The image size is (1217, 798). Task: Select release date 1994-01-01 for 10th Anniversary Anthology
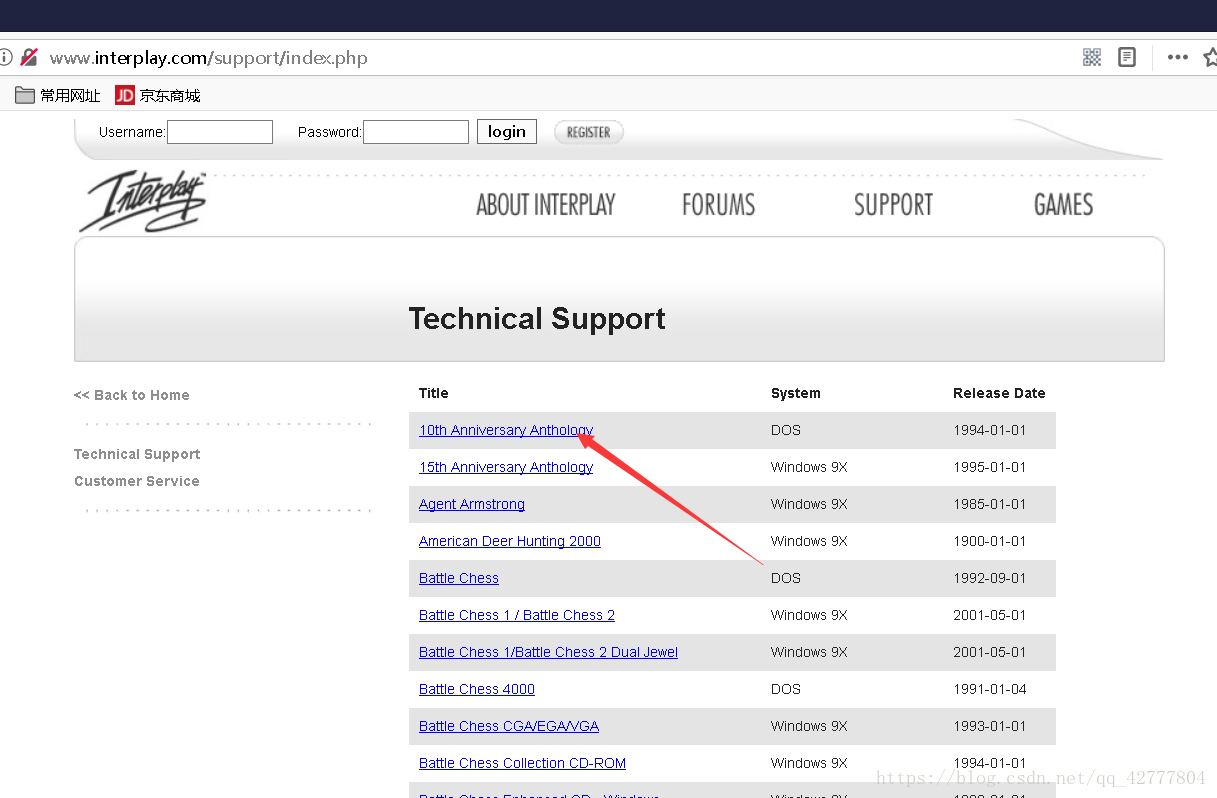pyautogui.click(x=990, y=430)
